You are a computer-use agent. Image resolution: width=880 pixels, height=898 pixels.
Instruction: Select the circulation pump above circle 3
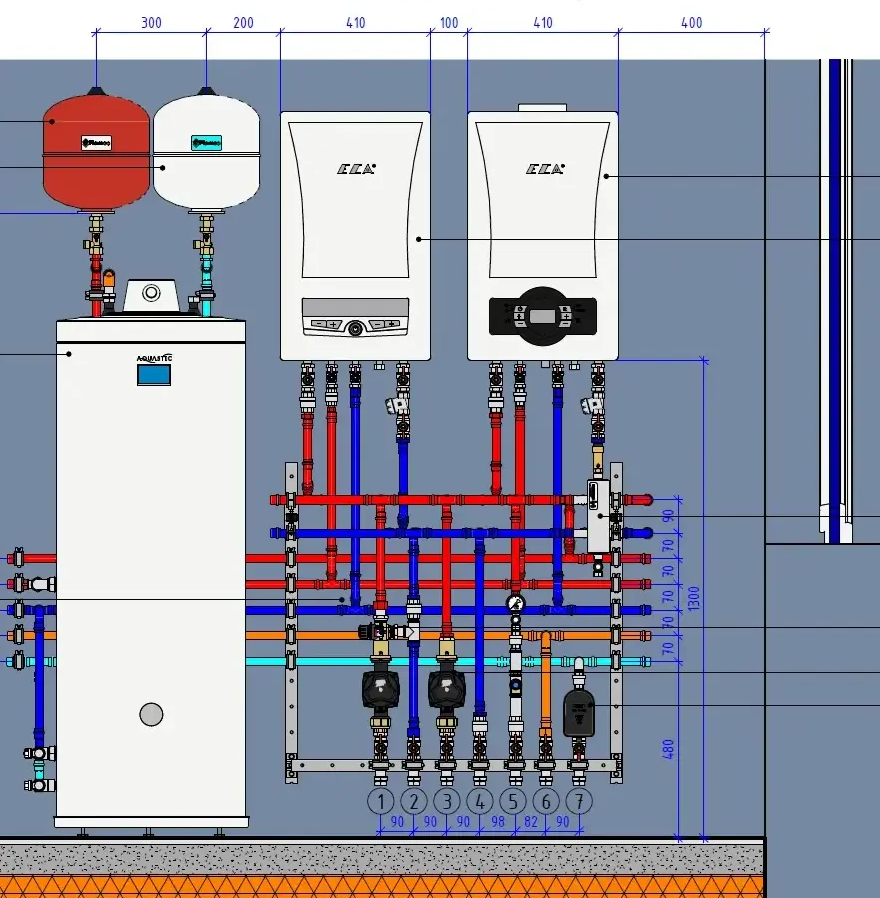(447, 689)
